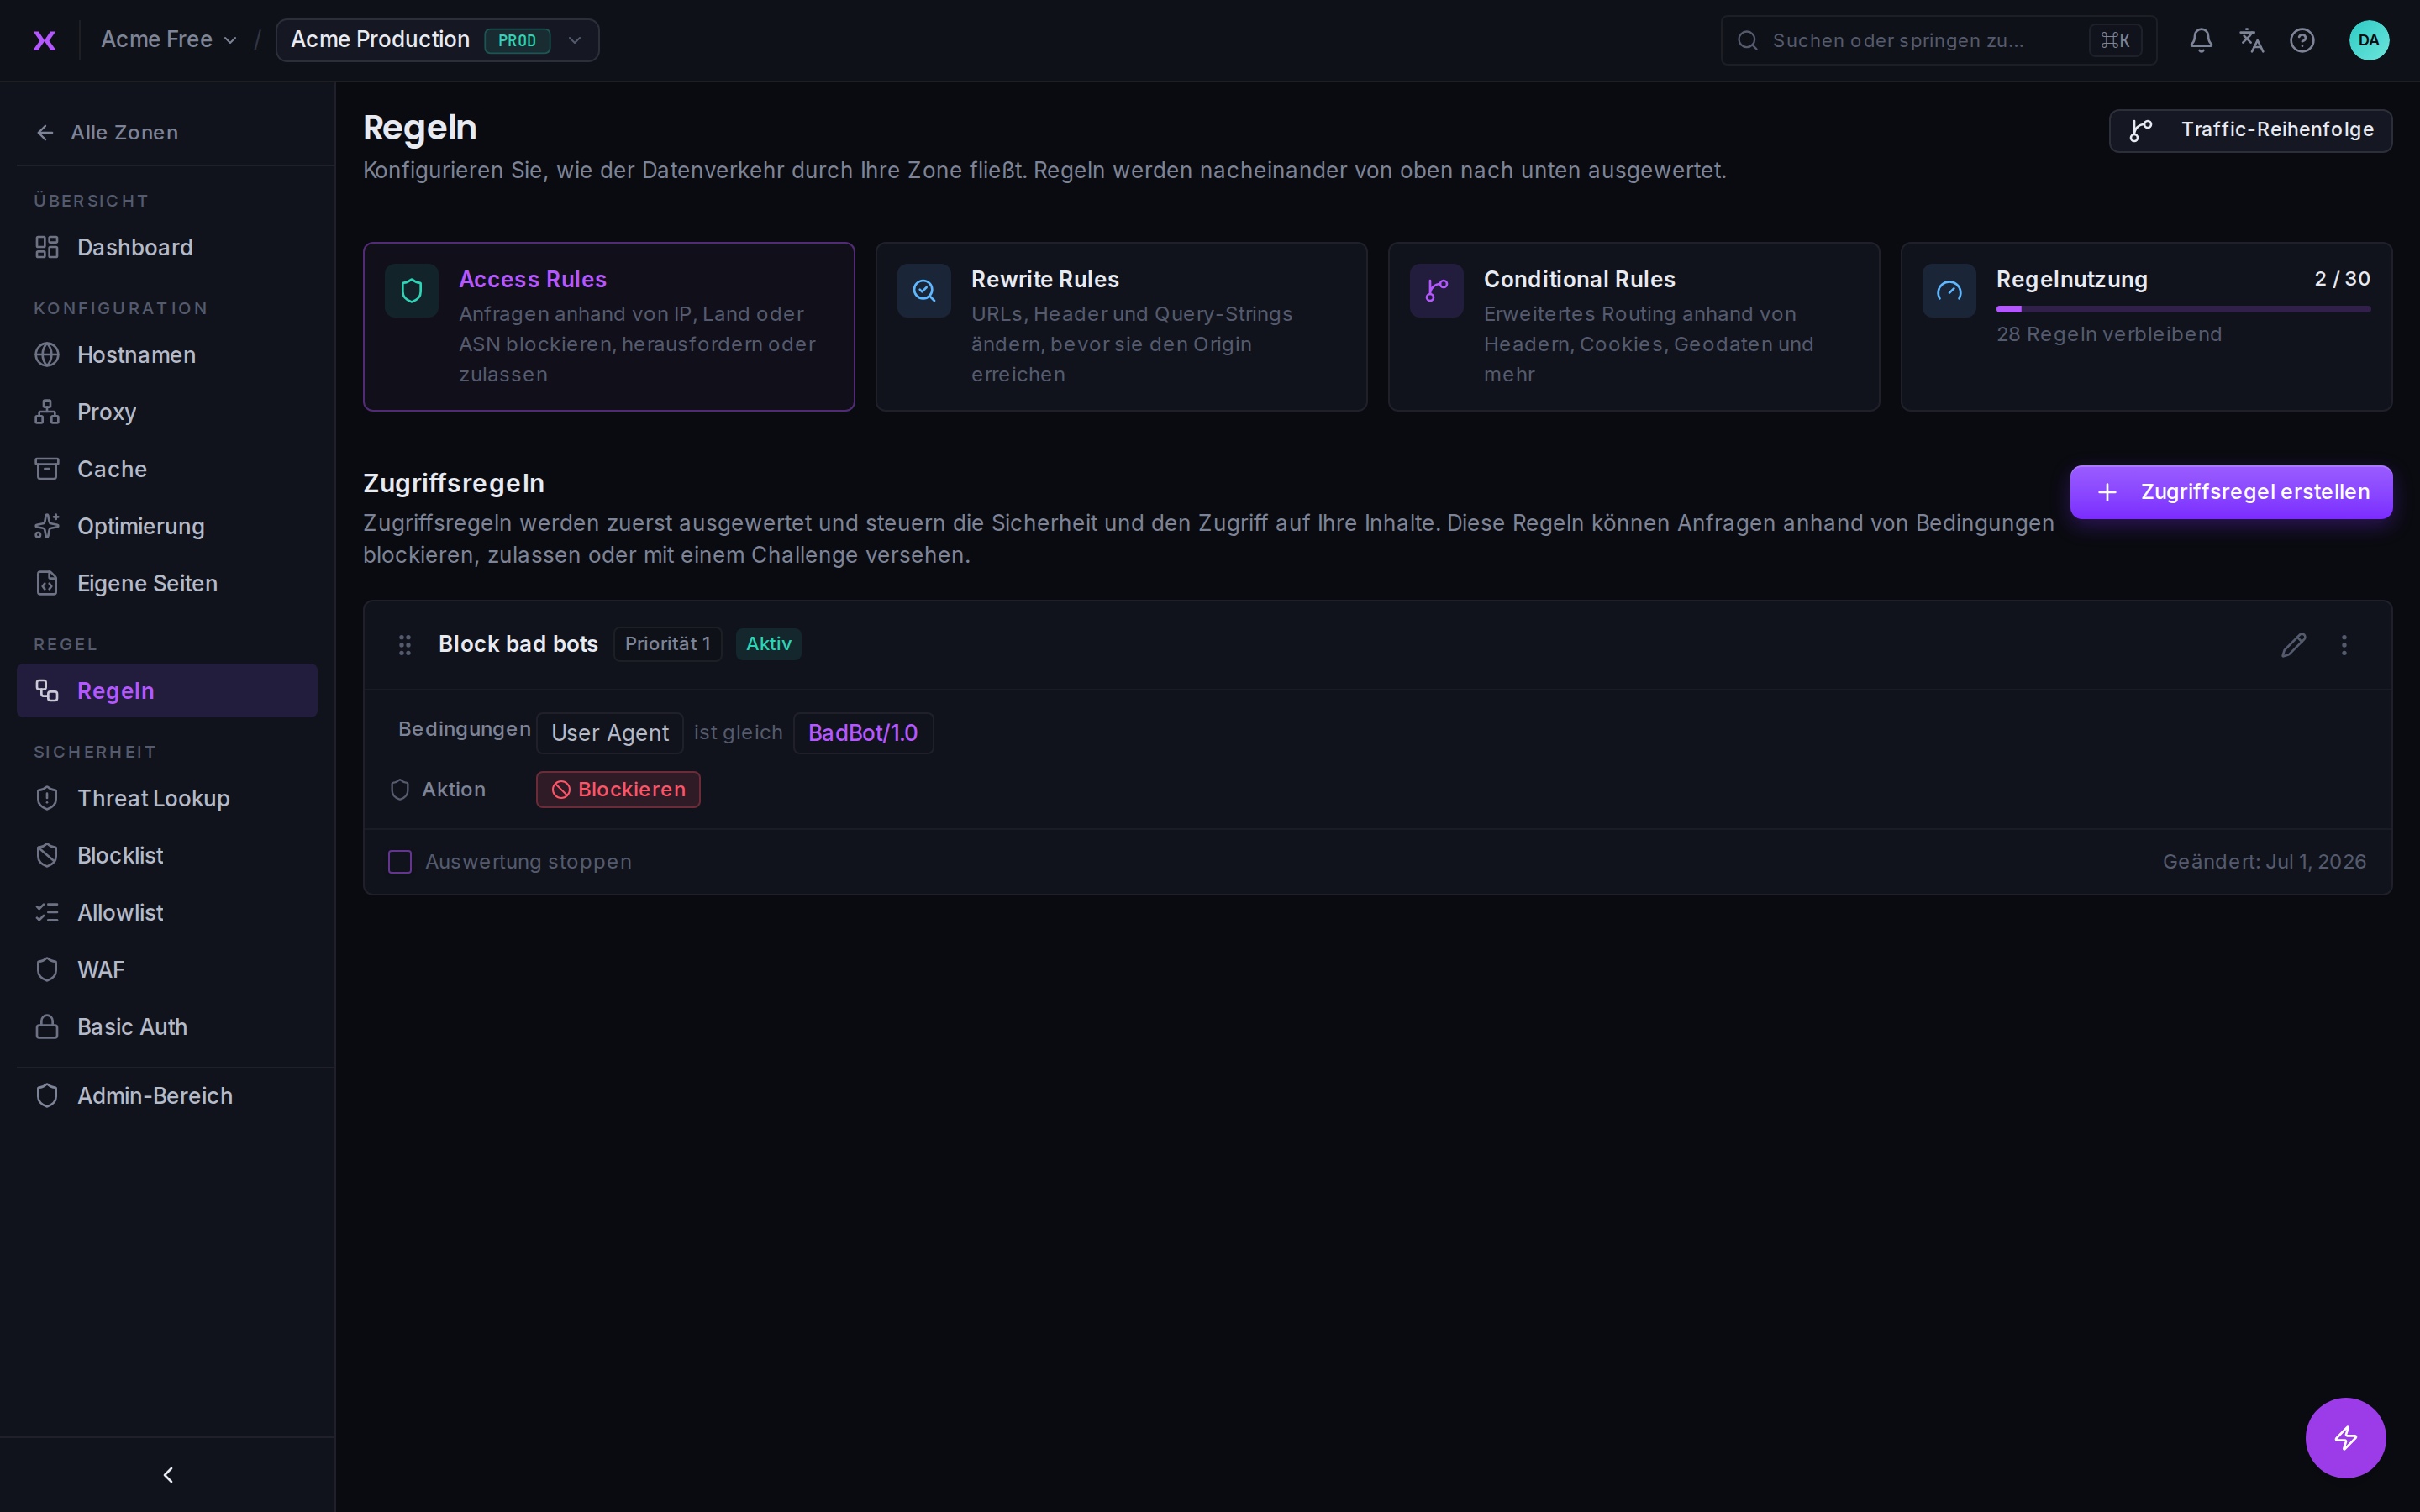
Task: Open the Traffic-Reihenfolge button
Action: point(2250,130)
